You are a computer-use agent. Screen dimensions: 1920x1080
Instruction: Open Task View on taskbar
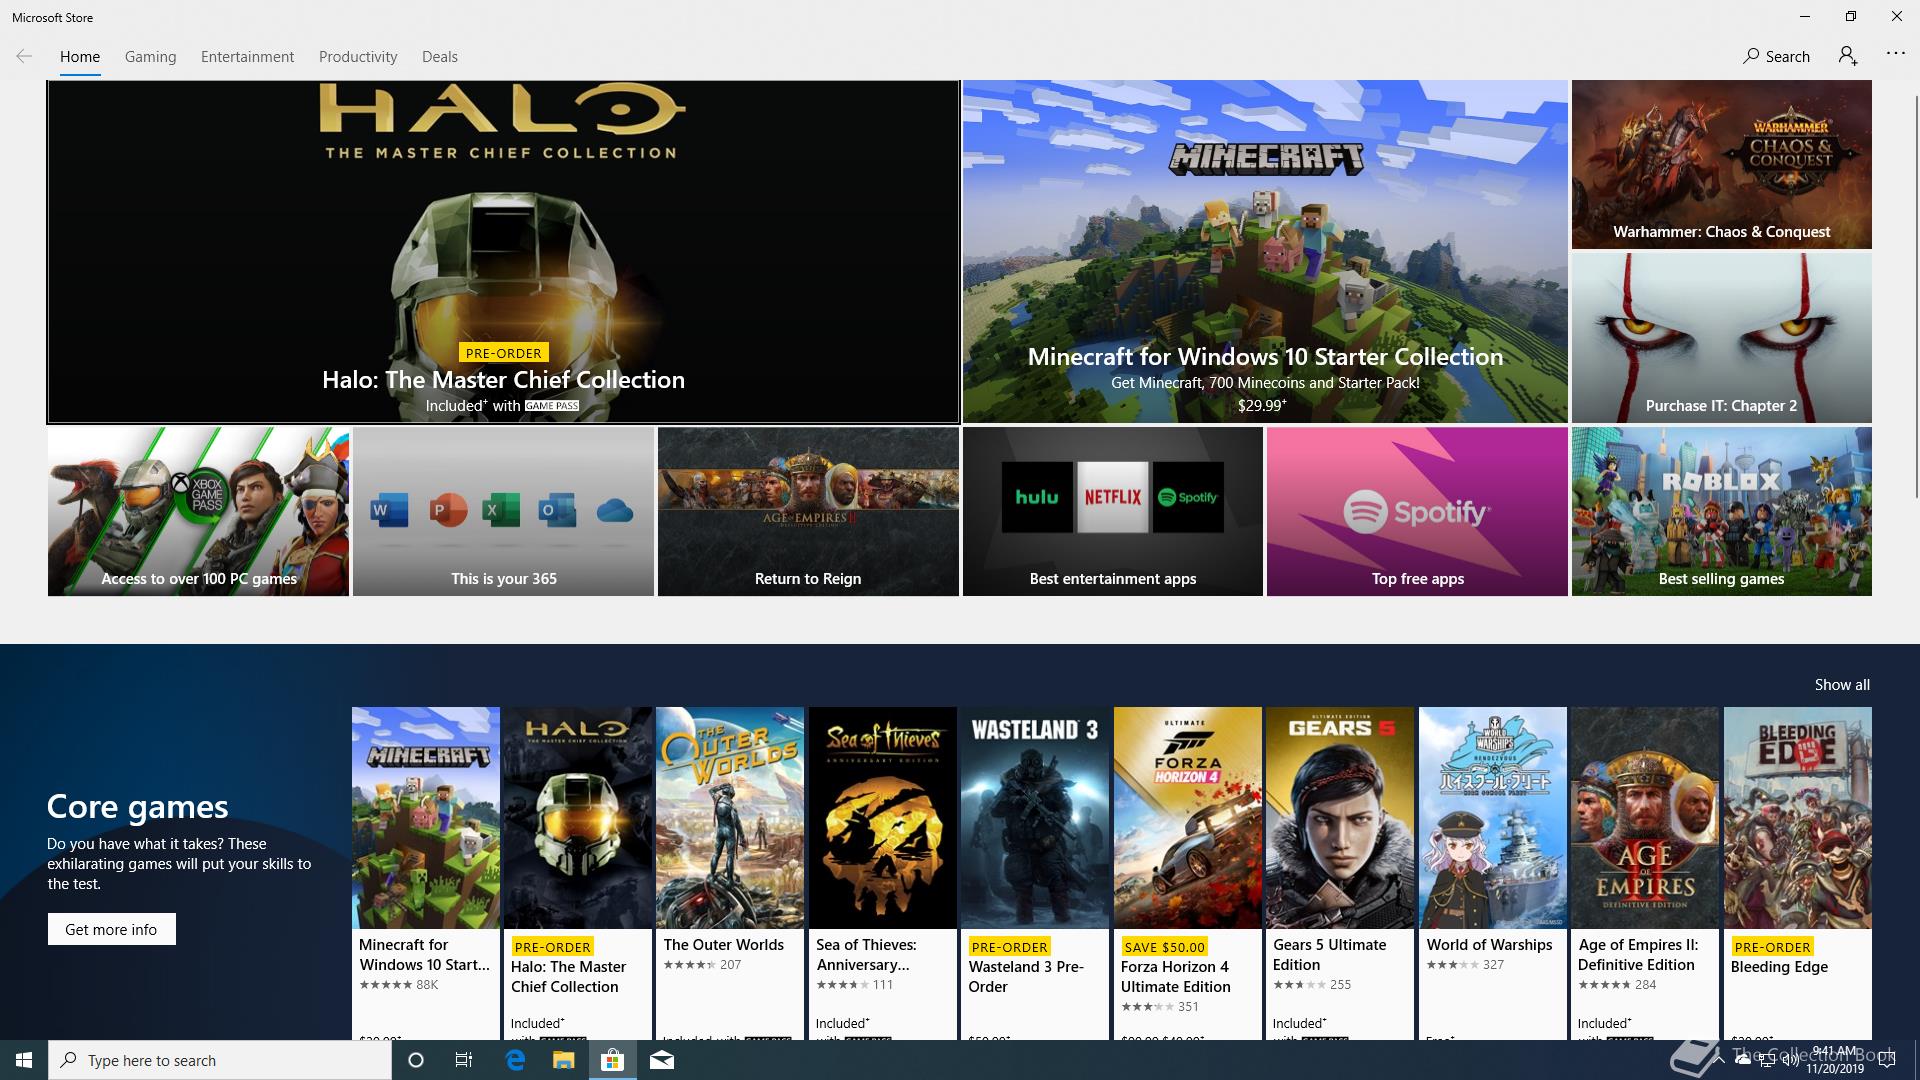(464, 1060)
